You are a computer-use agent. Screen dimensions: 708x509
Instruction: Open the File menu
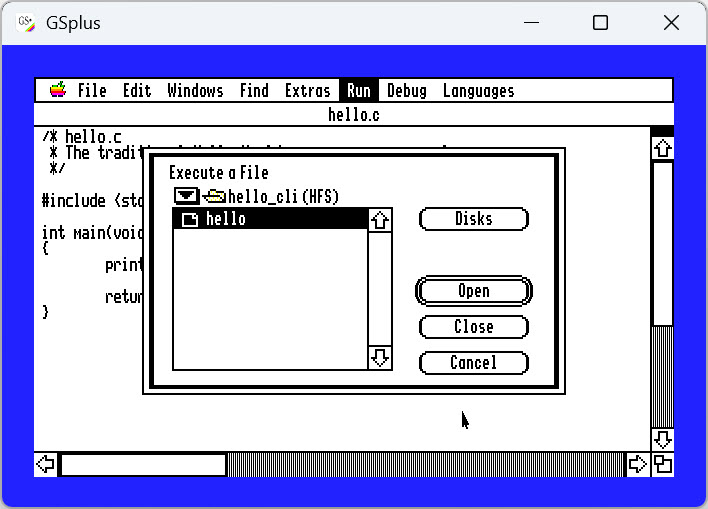pyautogui.click(x=92, y=90)
